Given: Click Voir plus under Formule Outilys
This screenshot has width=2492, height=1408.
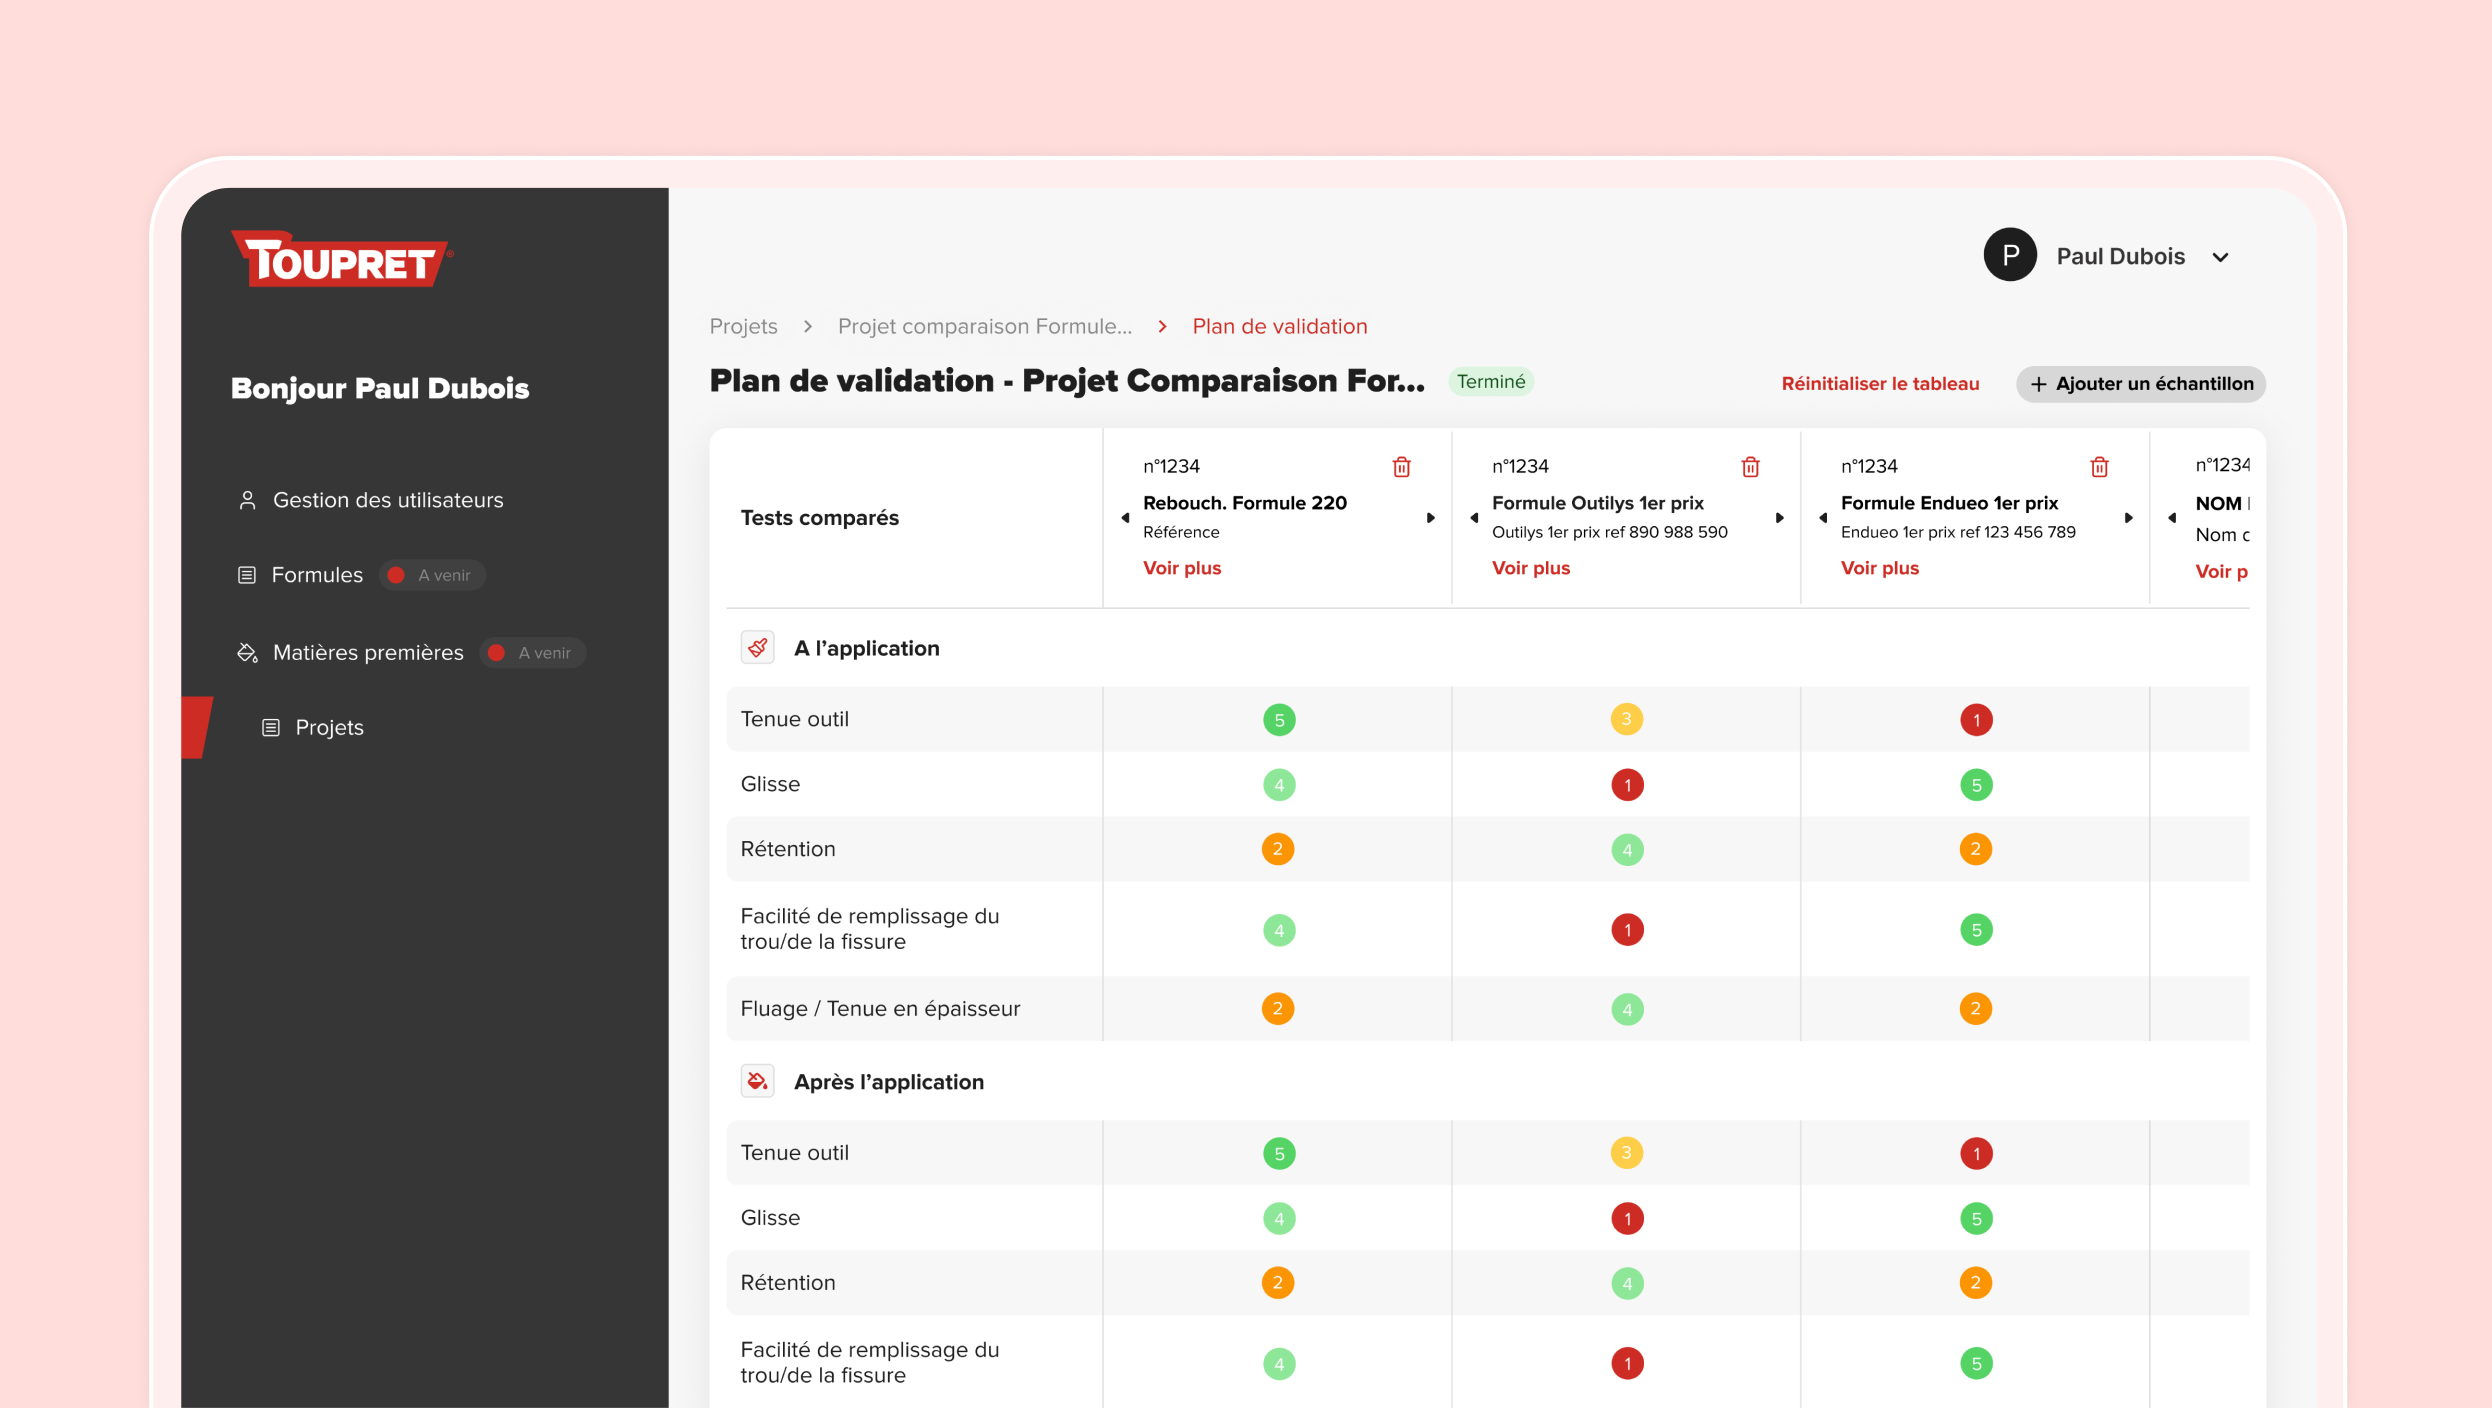Looking at the screenshot, I should [x=1531, y=568].
